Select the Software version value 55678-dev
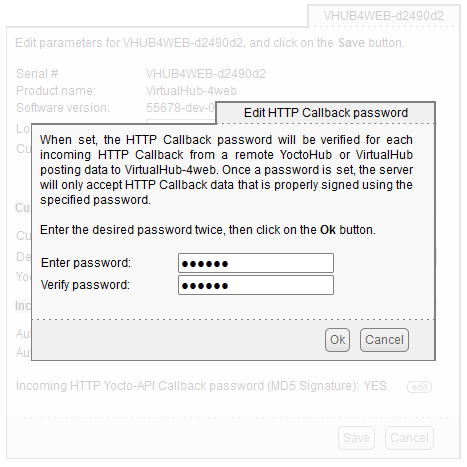Viewport: 467px width, 467px height. 180,108
